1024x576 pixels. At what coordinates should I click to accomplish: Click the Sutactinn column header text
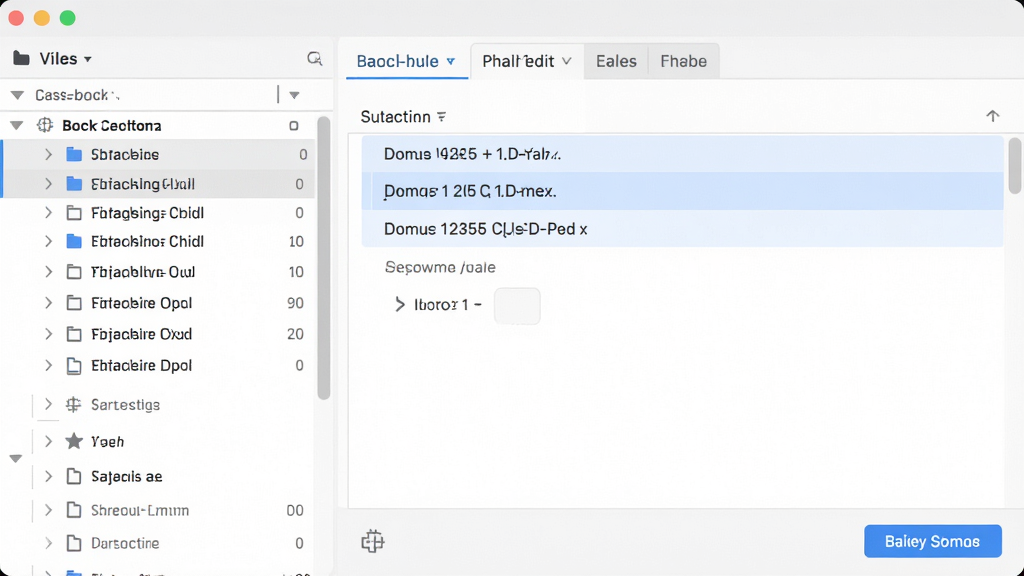pos(396,117)
